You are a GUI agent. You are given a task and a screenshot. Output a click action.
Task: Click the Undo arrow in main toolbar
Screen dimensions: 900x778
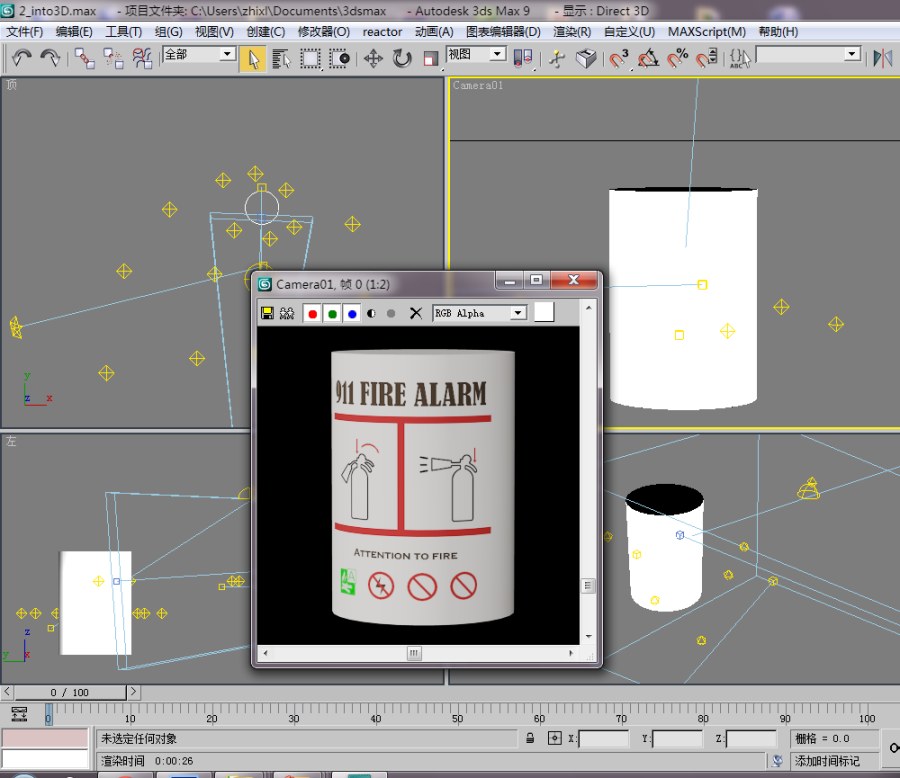coord(22,58)
